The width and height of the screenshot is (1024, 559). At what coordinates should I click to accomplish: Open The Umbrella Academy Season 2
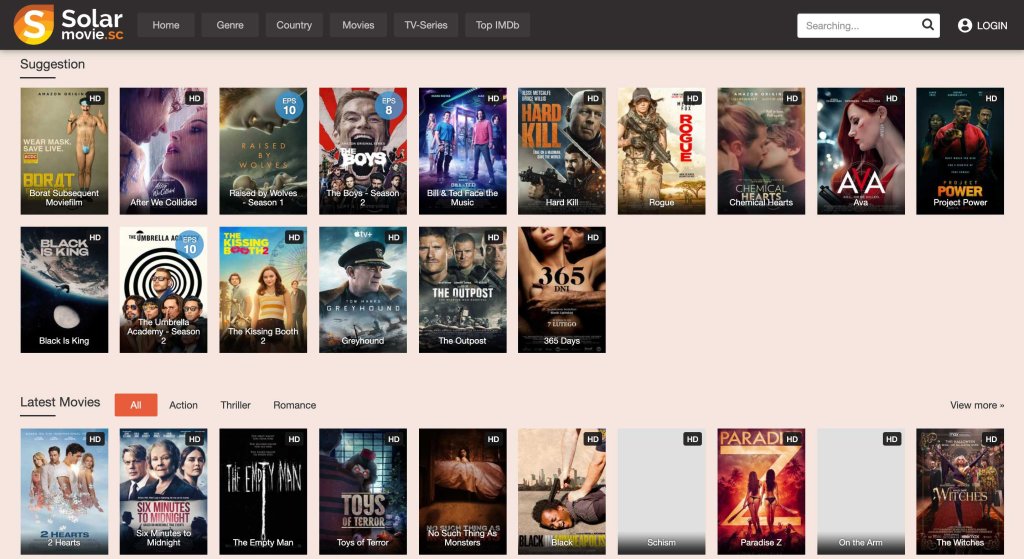pos(163,289)
